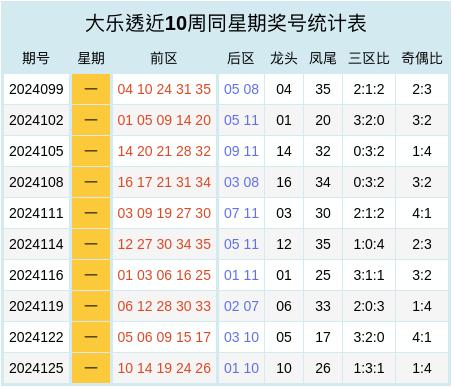Click issue number 2024108

click(36, 182)
